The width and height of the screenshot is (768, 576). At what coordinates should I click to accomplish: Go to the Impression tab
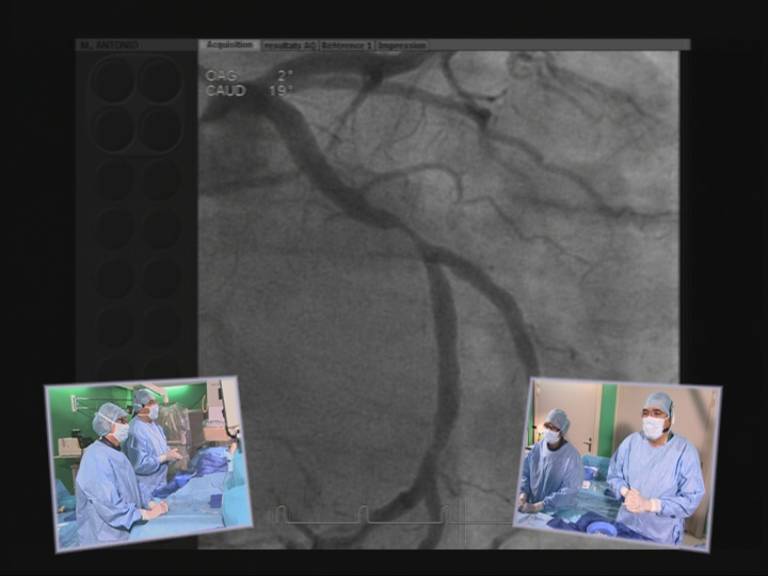pyautogui.click(x=402, y=45)
